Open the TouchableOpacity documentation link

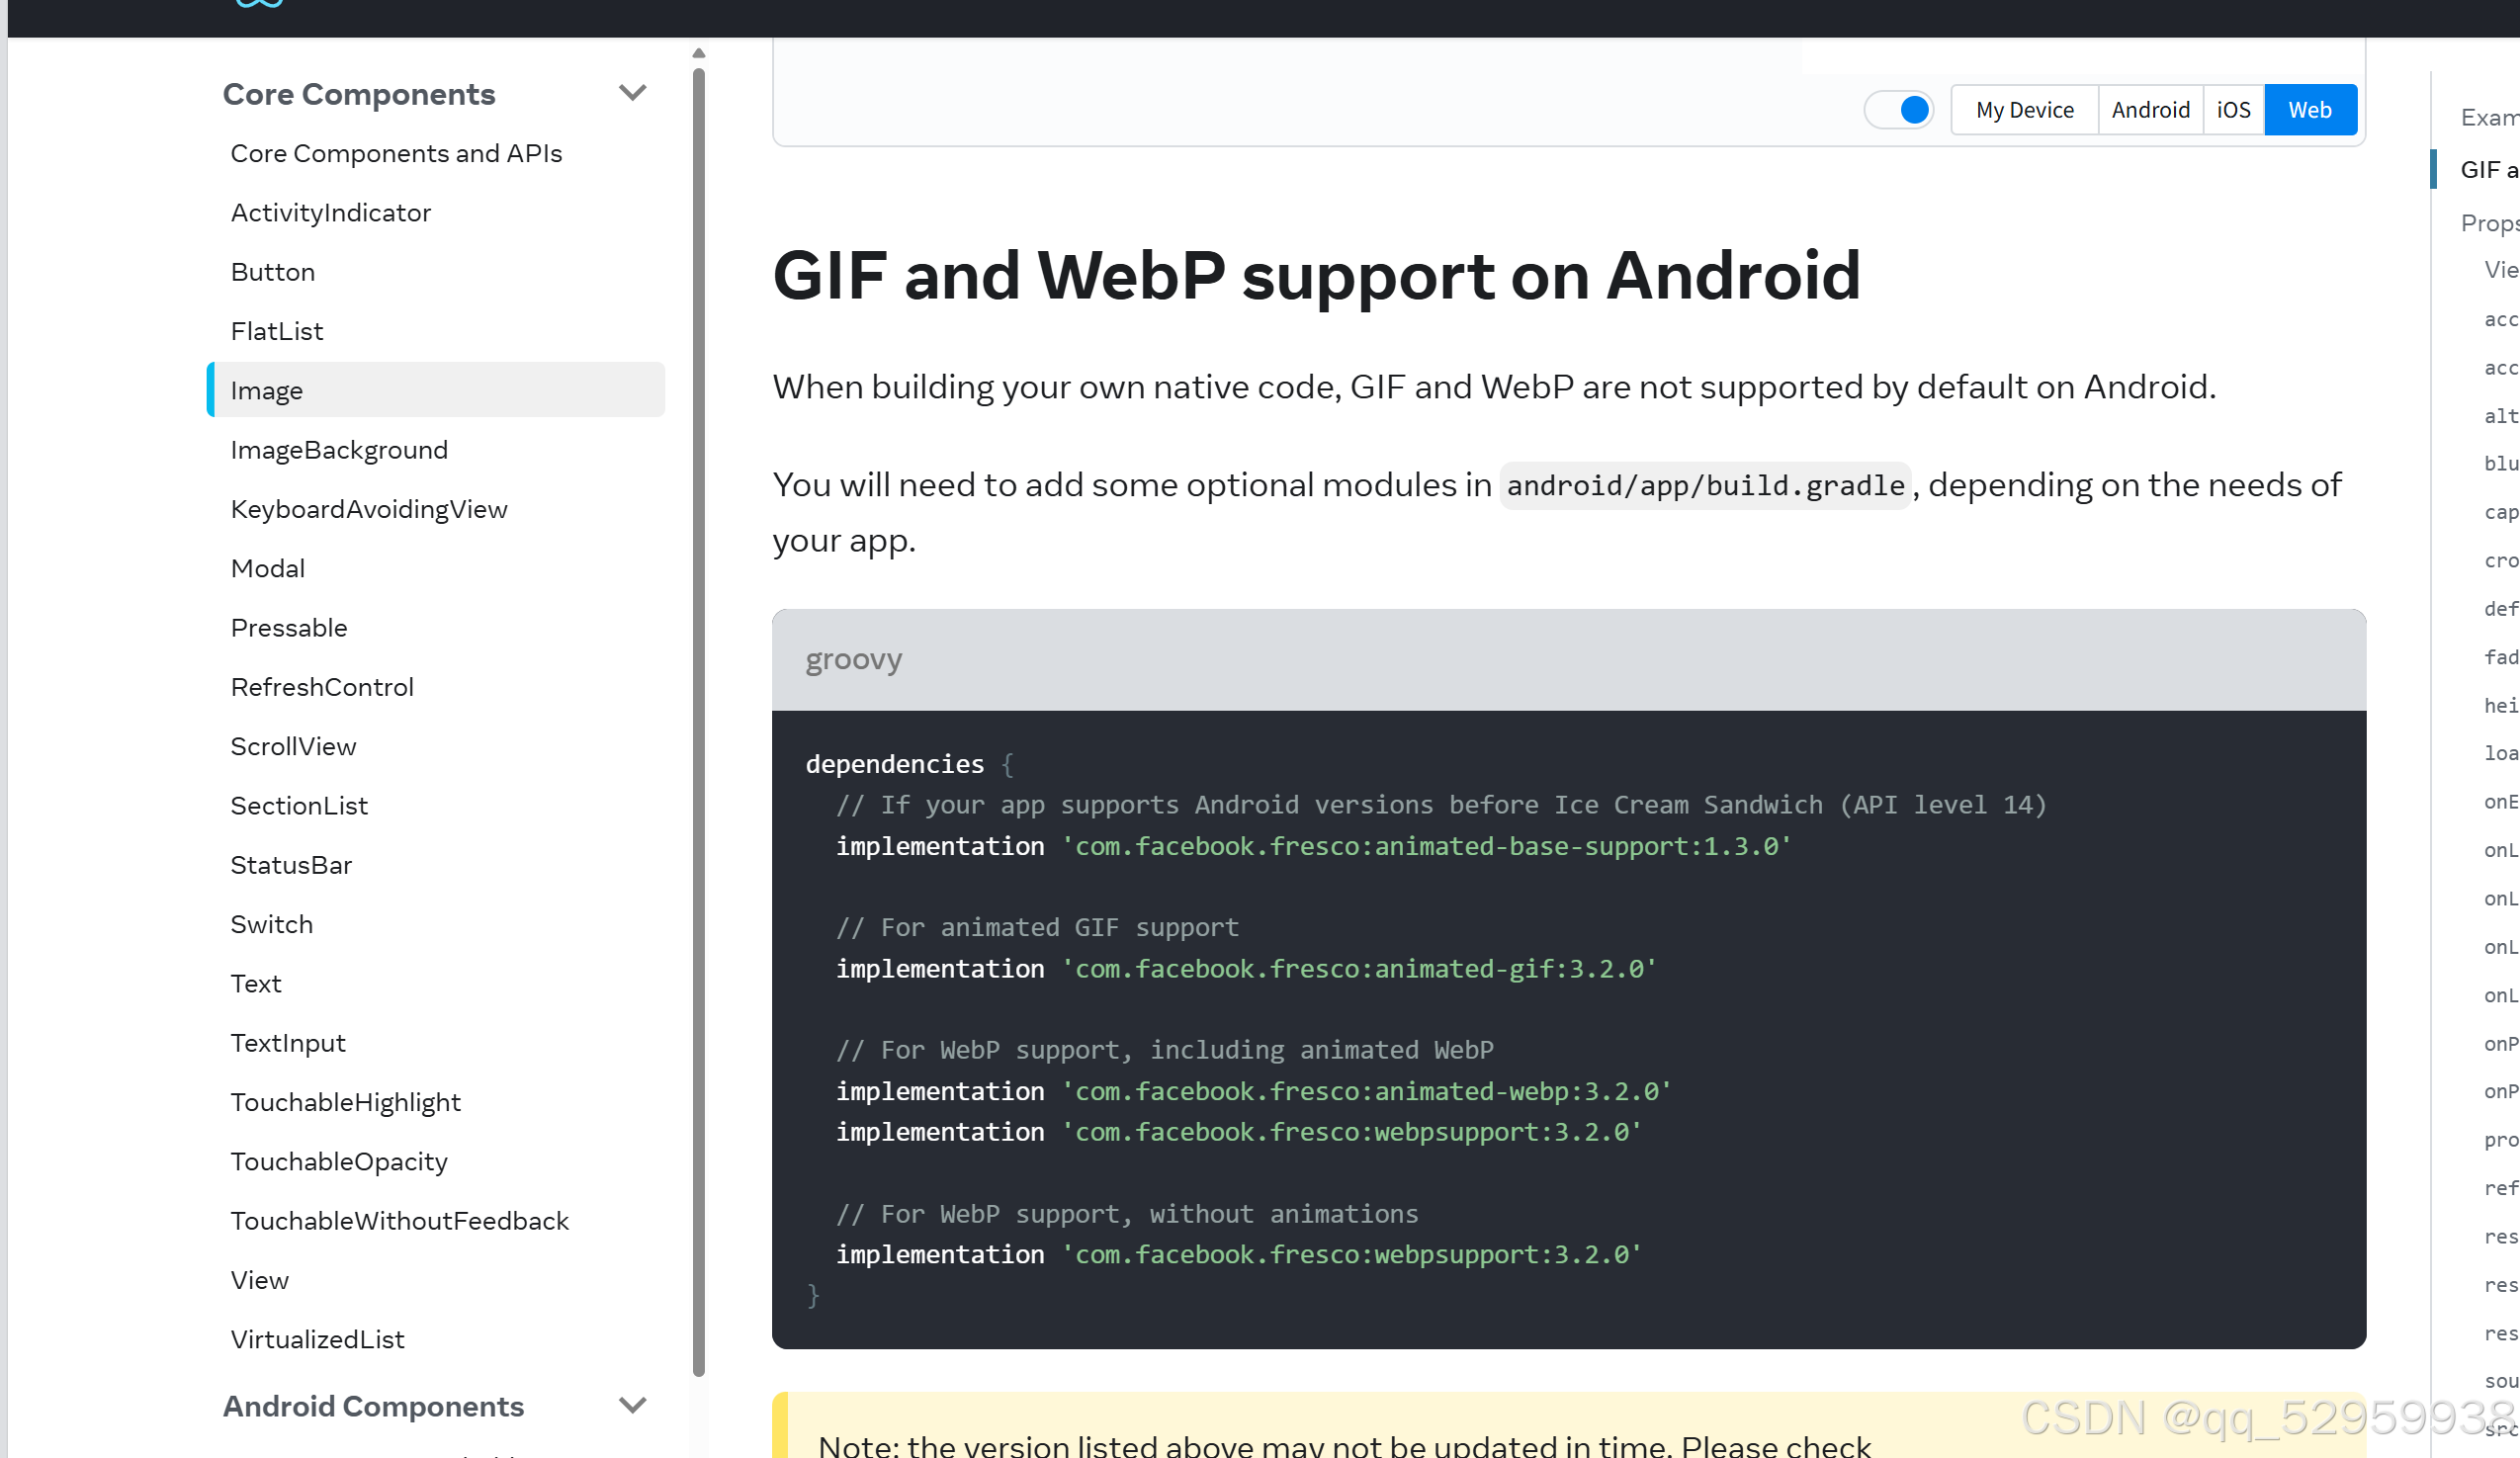point(339,1161)
